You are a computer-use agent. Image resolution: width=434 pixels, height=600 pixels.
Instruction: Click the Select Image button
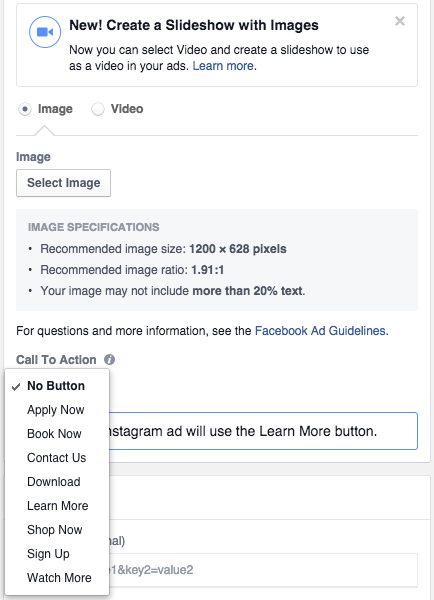(64, 183)
